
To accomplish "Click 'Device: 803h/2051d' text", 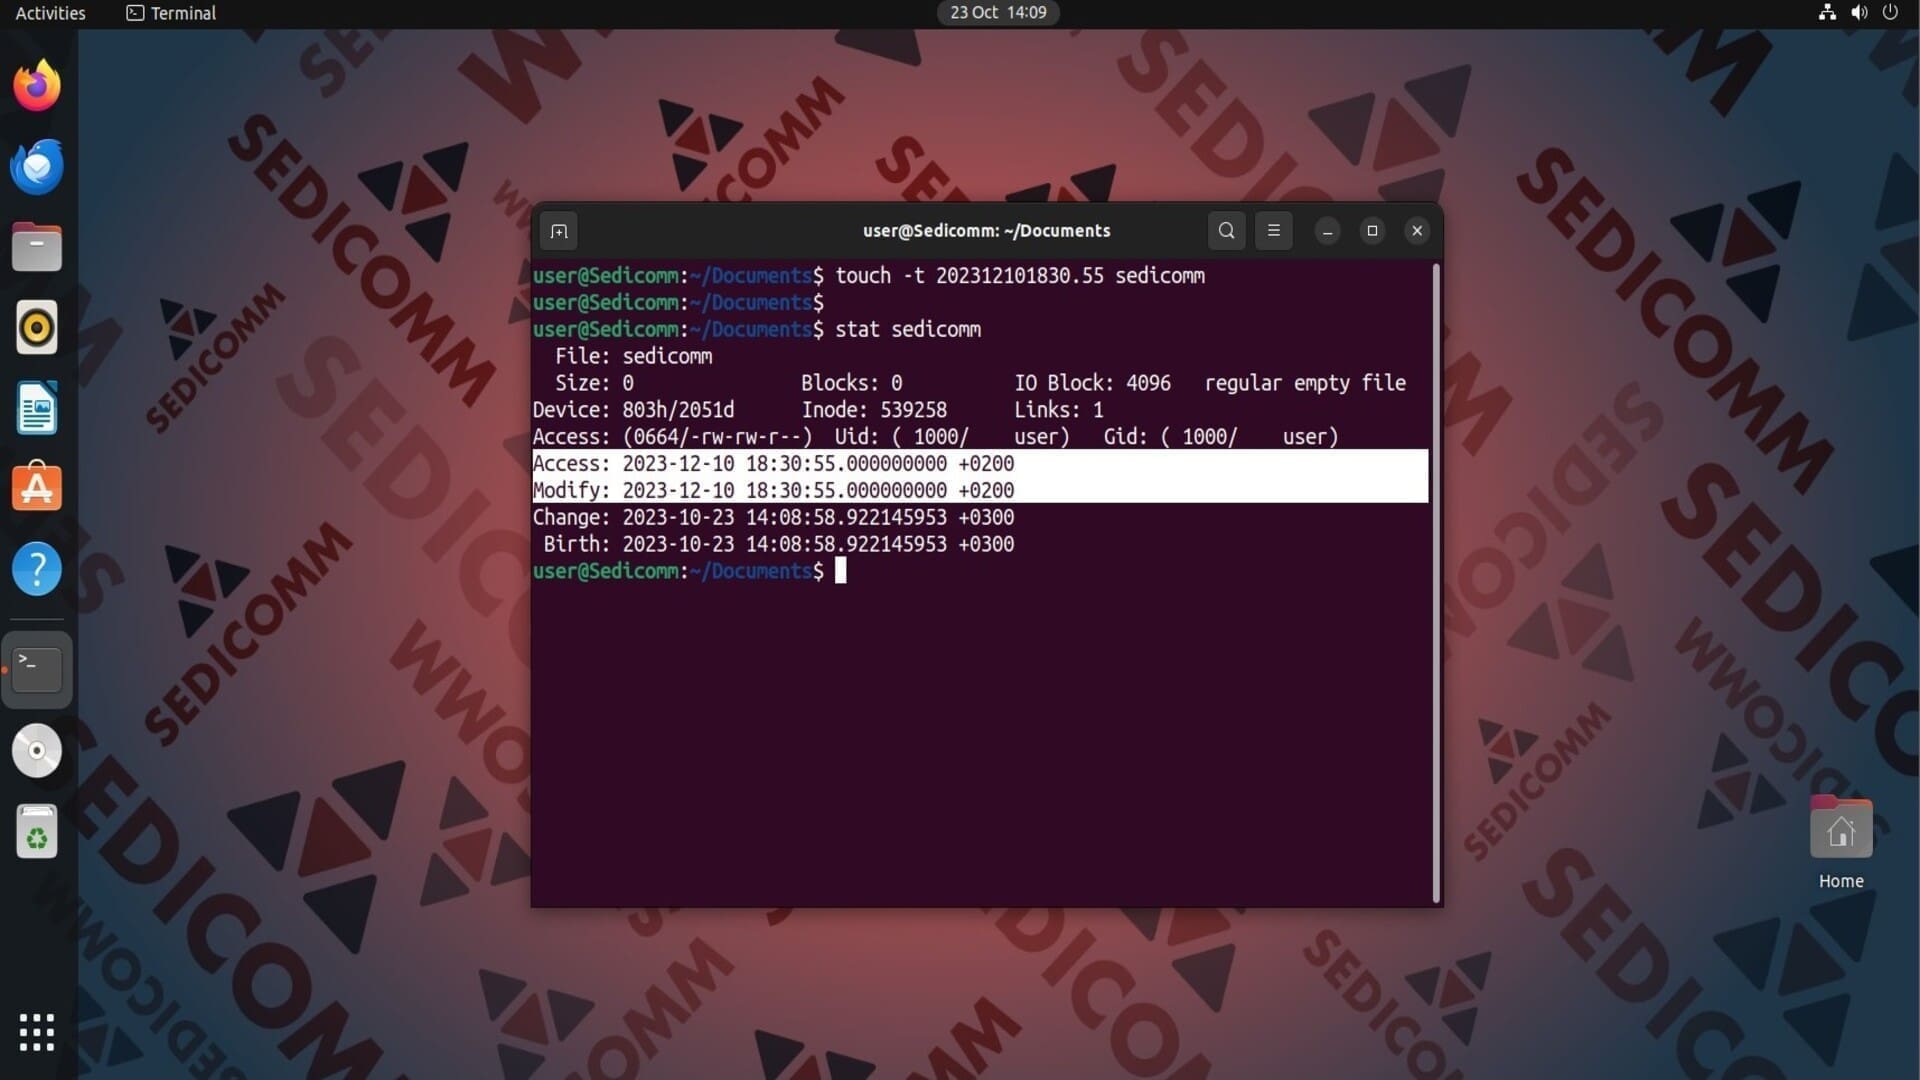I will pos(633,410).
